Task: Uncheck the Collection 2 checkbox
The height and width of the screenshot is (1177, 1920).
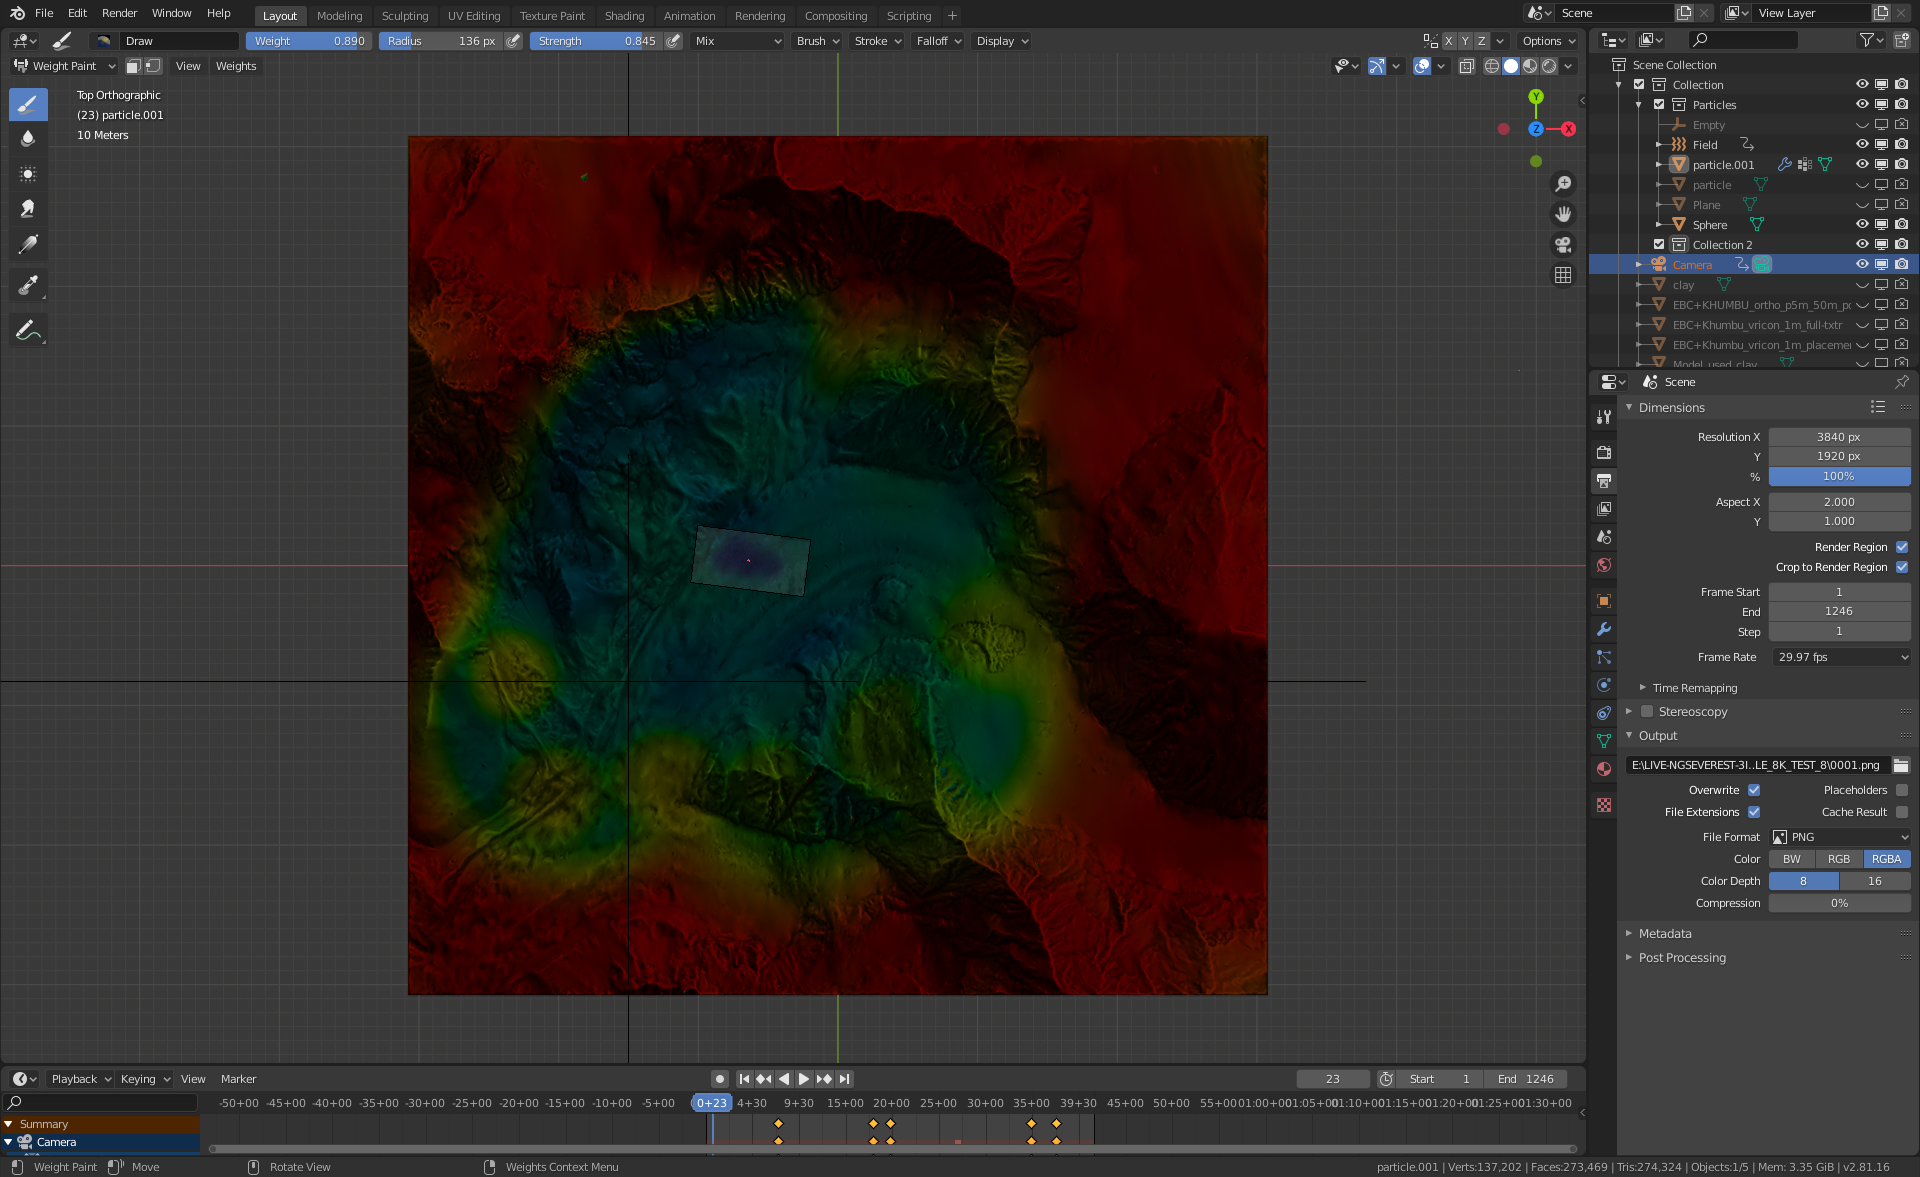Action: click(x=1659, y=244)
